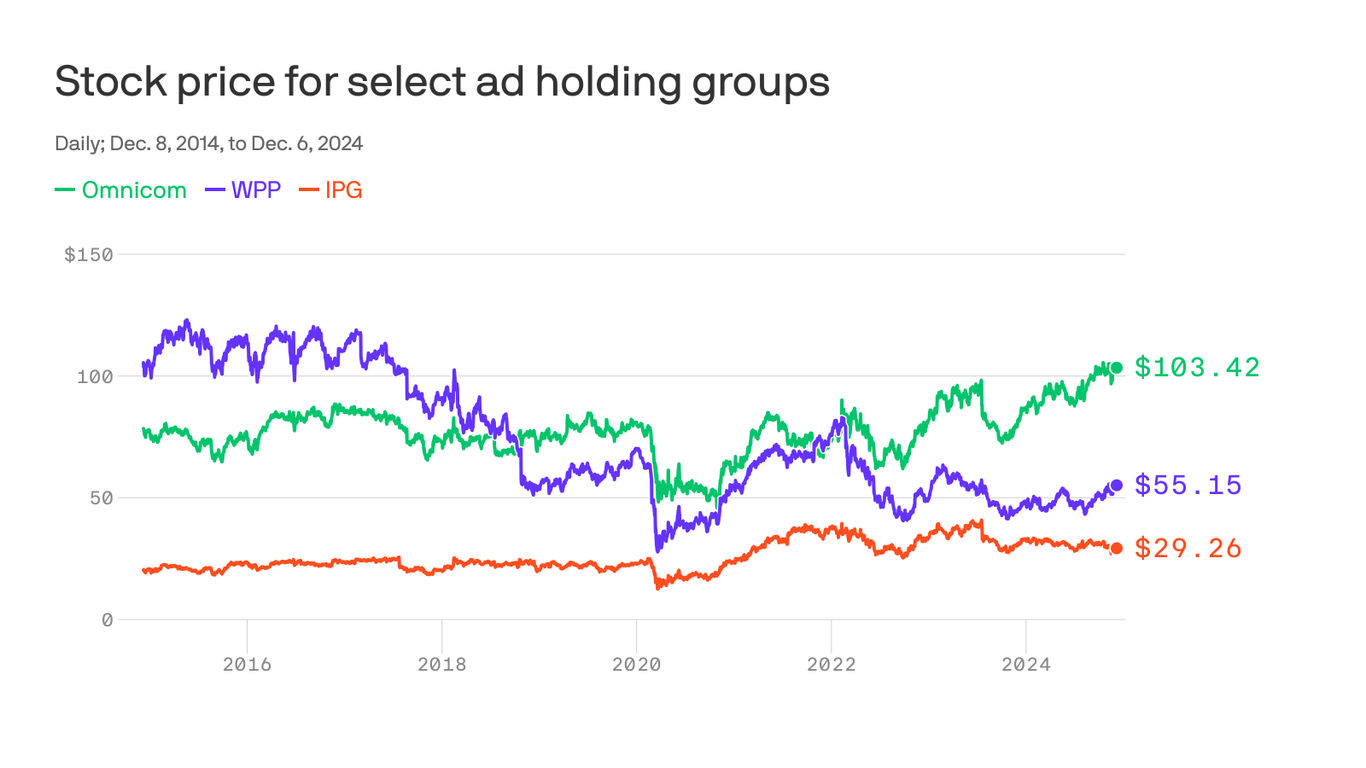Click the 2024 x-axis tick label
This screenshot has width=1366, height=768.
tap(1026, 663)
